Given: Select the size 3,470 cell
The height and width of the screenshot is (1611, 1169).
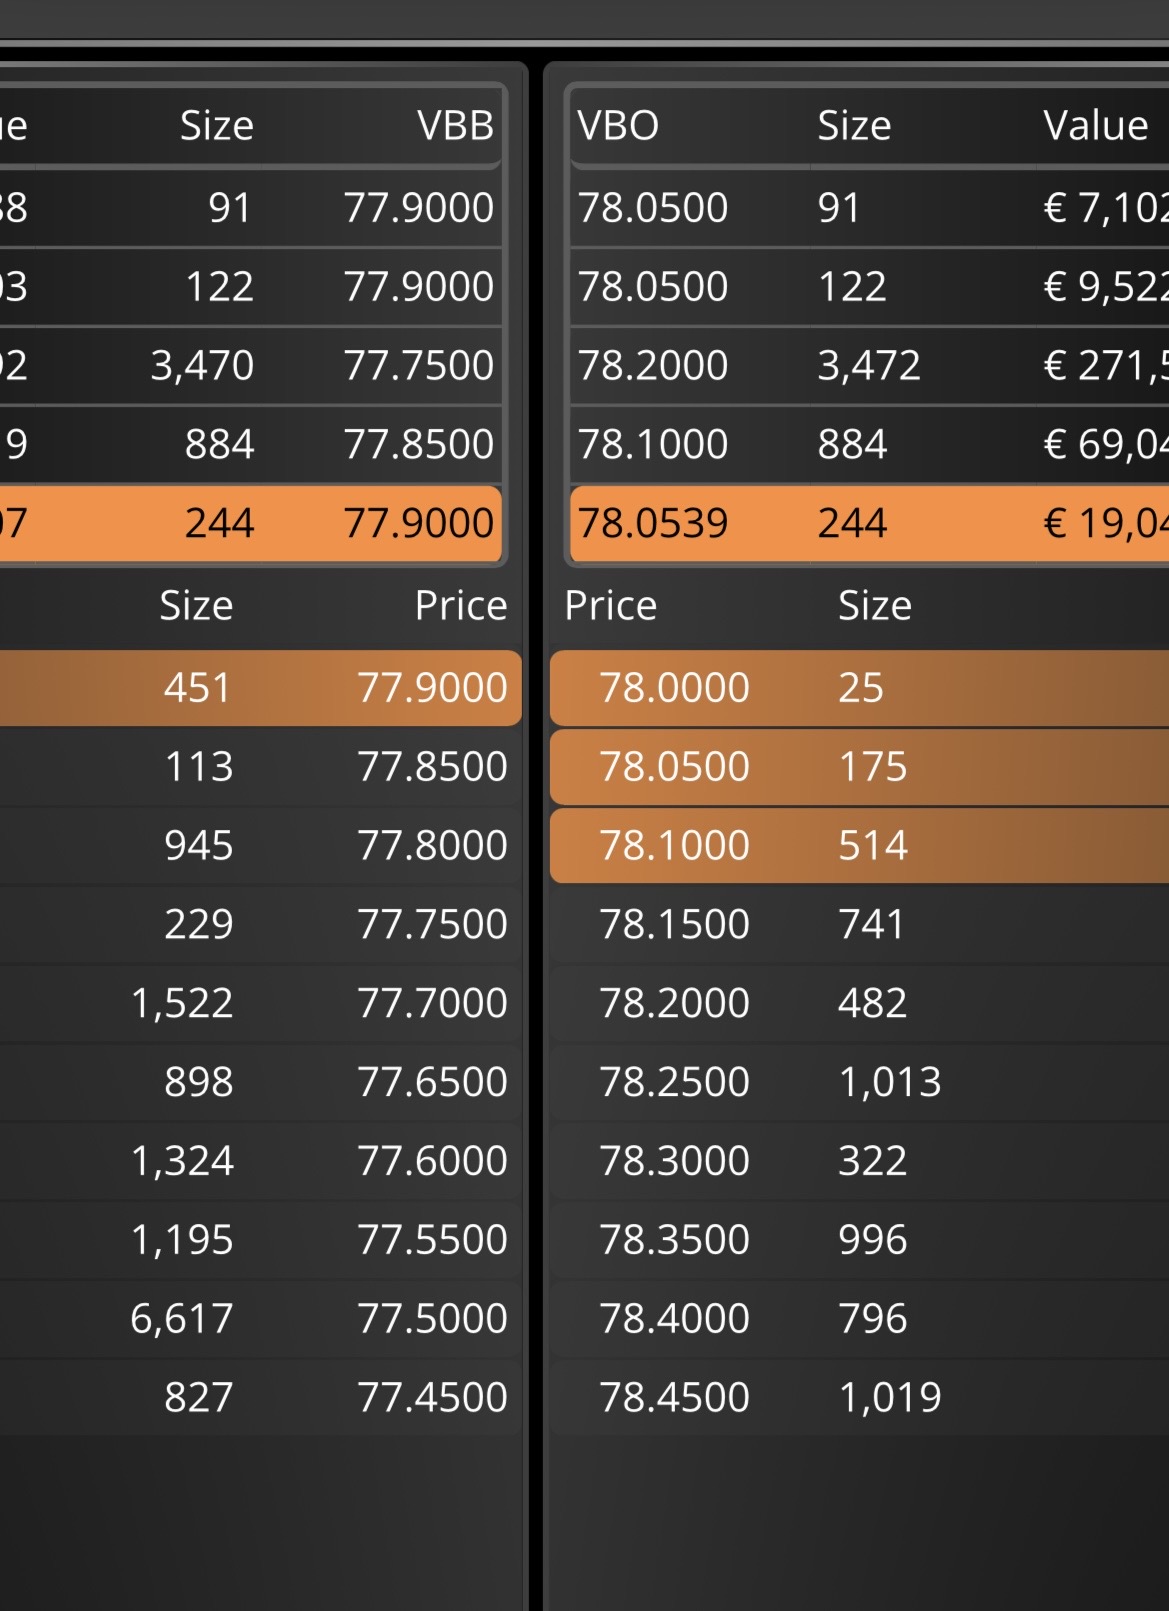Looking at the screenshot, I should pyautogui.click(x=202, y=366).
